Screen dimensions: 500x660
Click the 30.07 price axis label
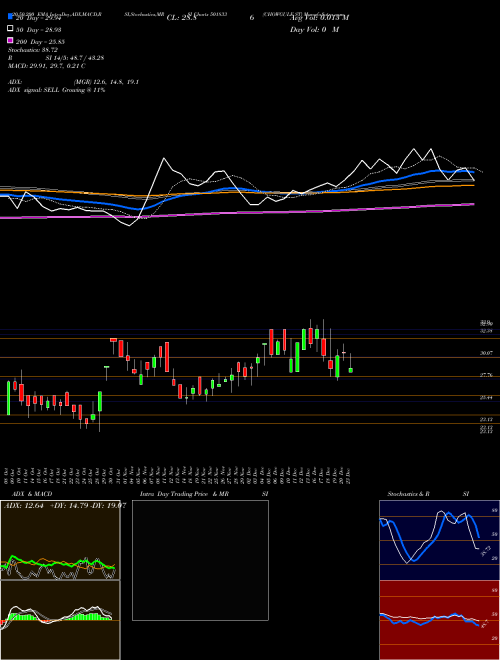point(486,353)
